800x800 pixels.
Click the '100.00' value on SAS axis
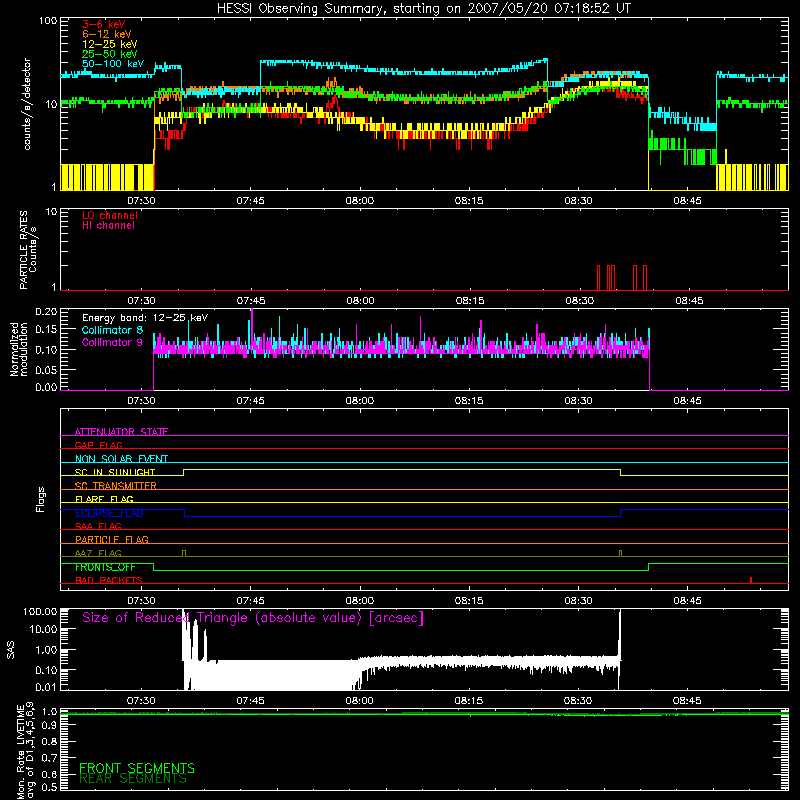coord(40,611)
